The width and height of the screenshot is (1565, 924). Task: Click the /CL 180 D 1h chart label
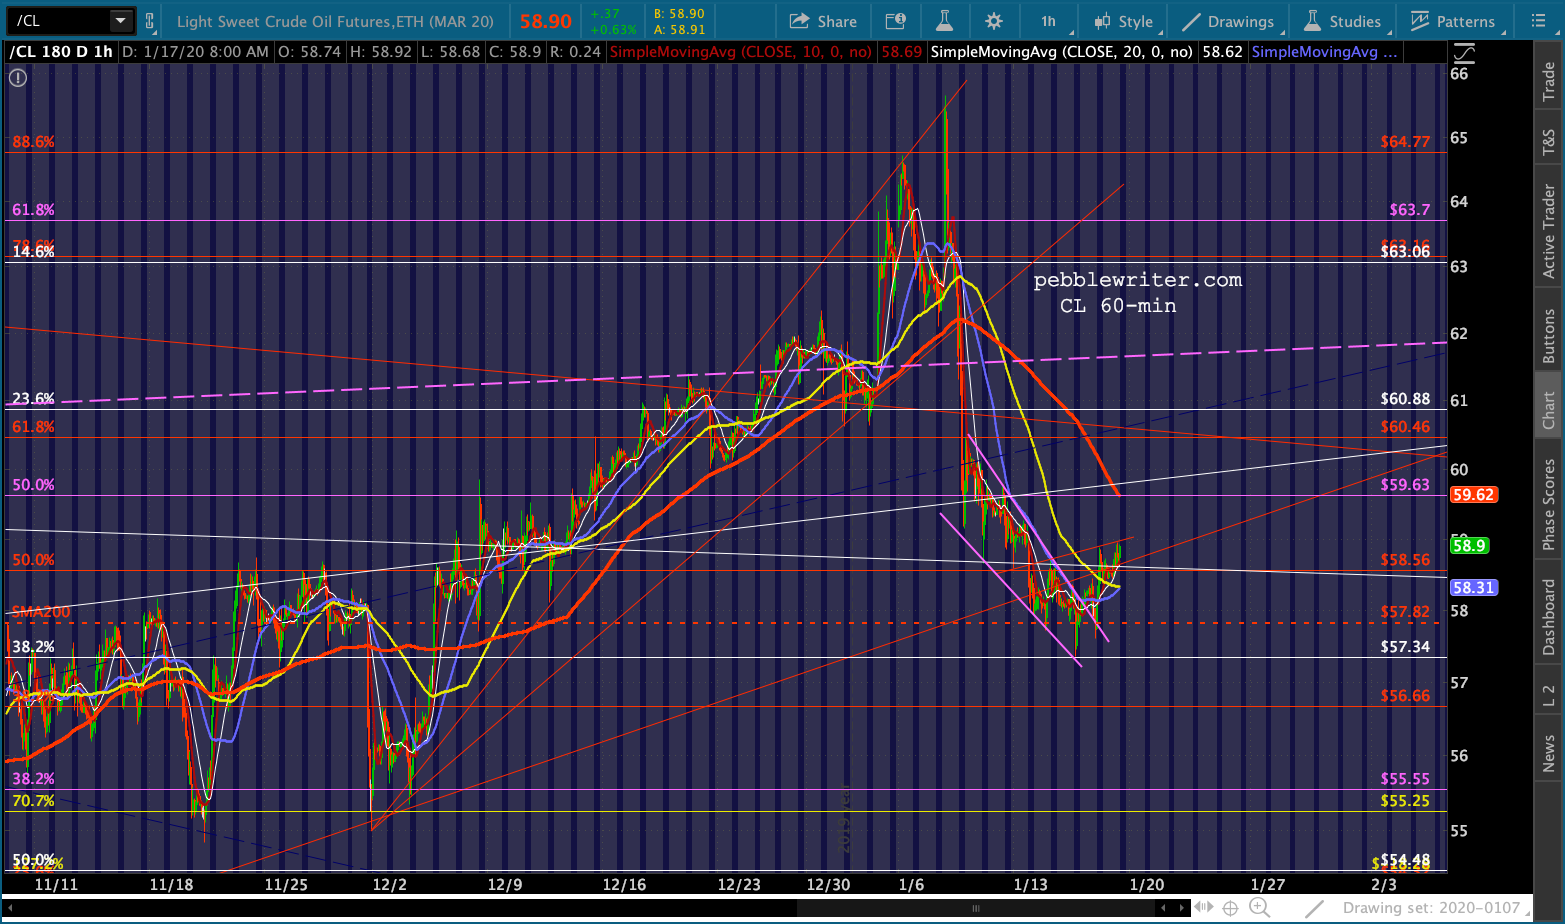(62, 52)
